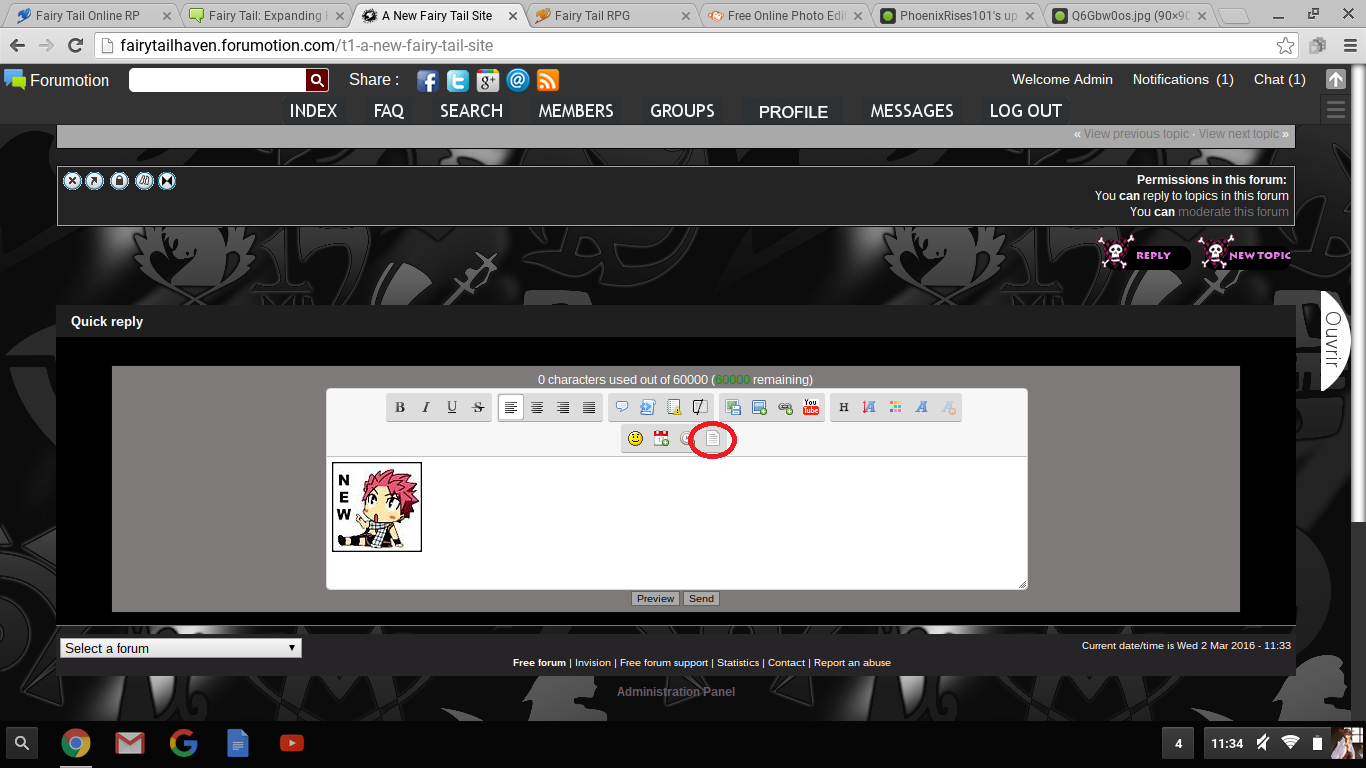
Task: Open Gmail from the taskbar shelf
Action: tap(129, 743)
